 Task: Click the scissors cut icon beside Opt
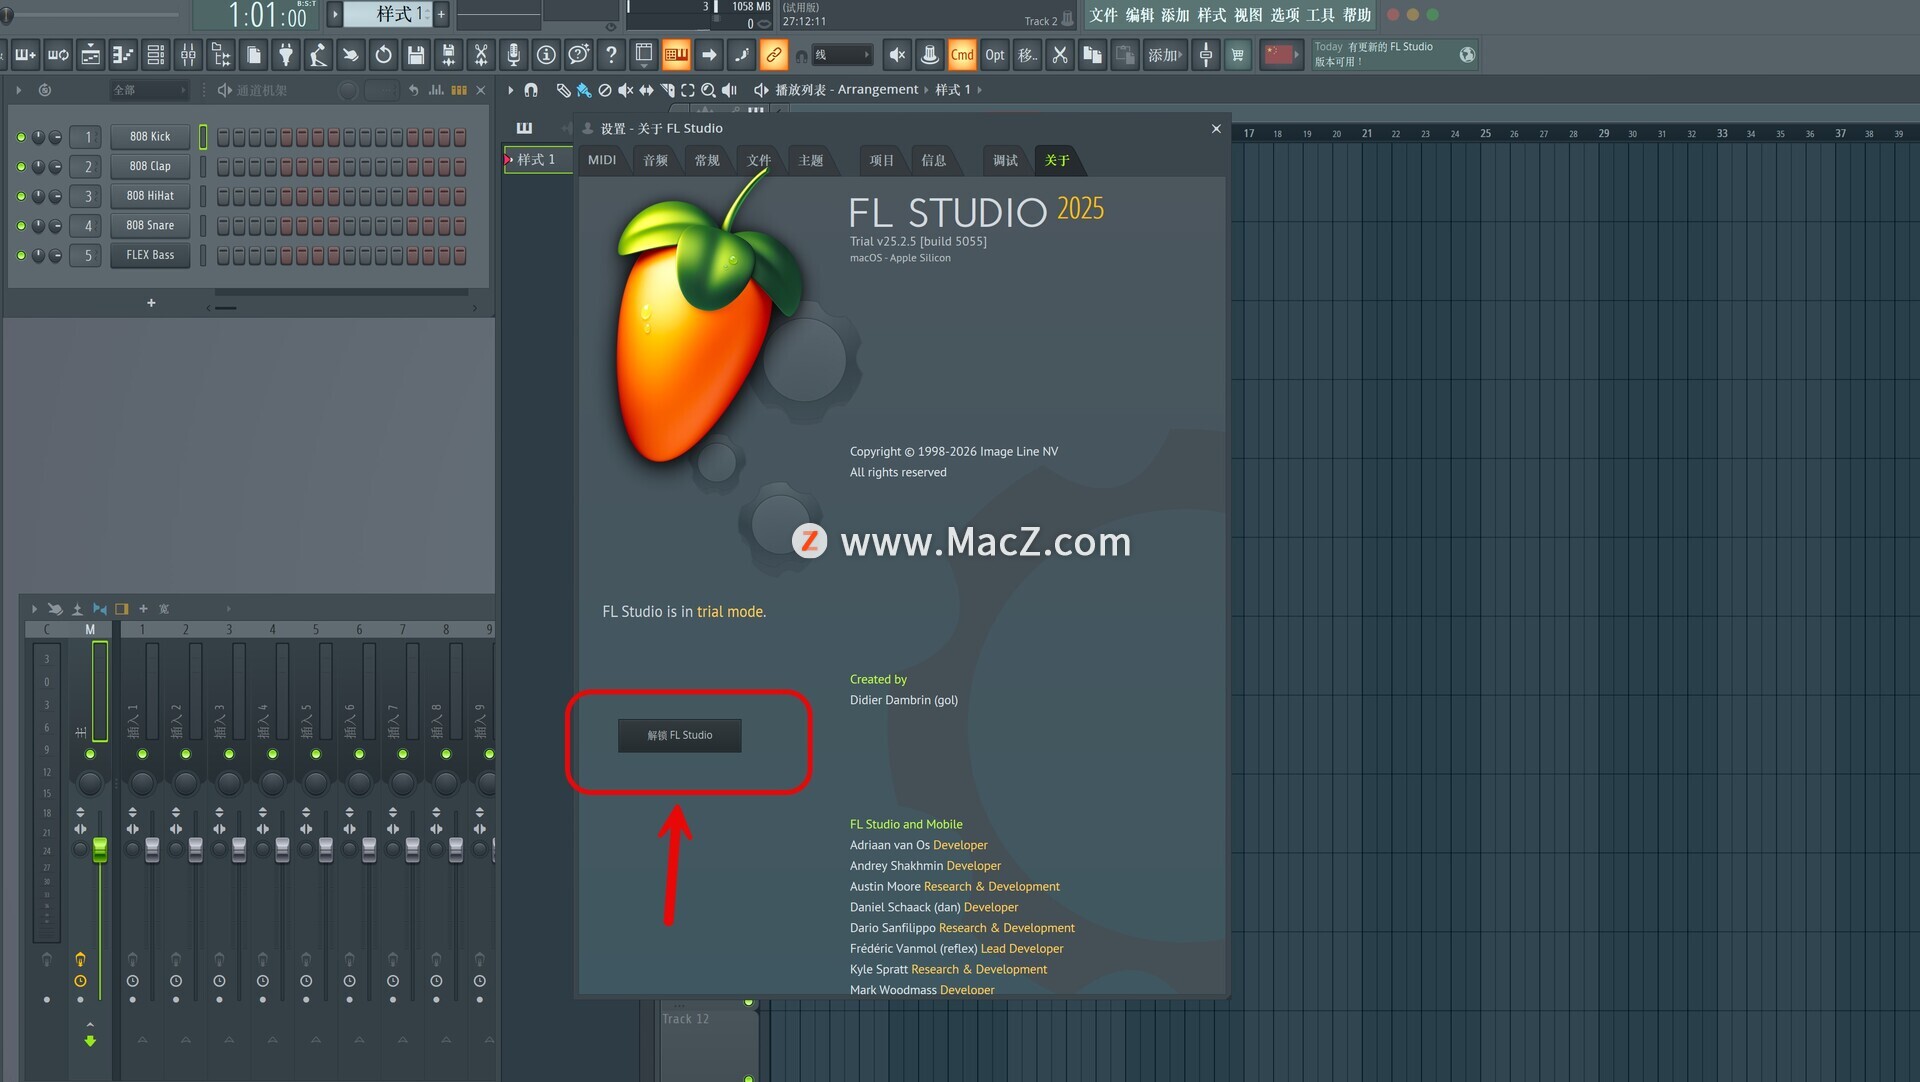tap(1060, 55)
